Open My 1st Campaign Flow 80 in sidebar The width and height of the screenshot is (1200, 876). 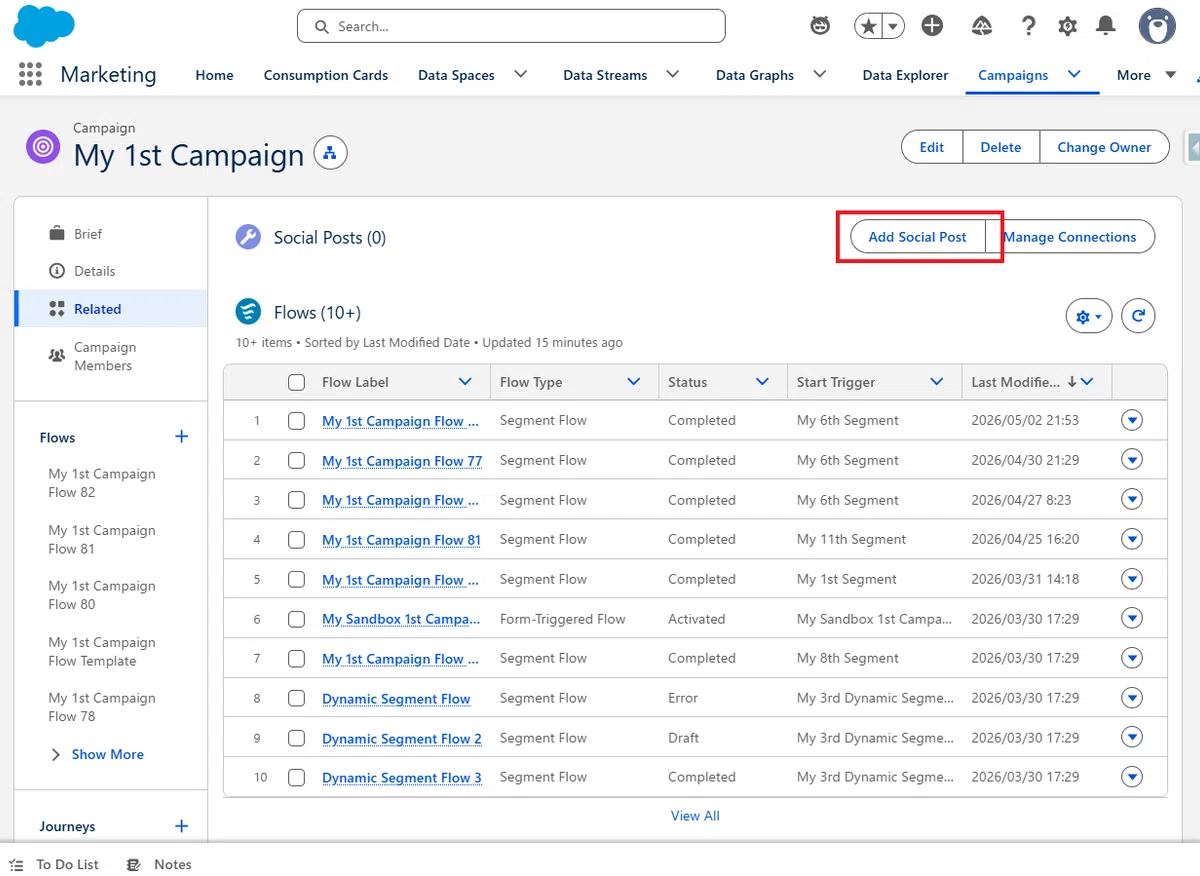pos(102,595)
